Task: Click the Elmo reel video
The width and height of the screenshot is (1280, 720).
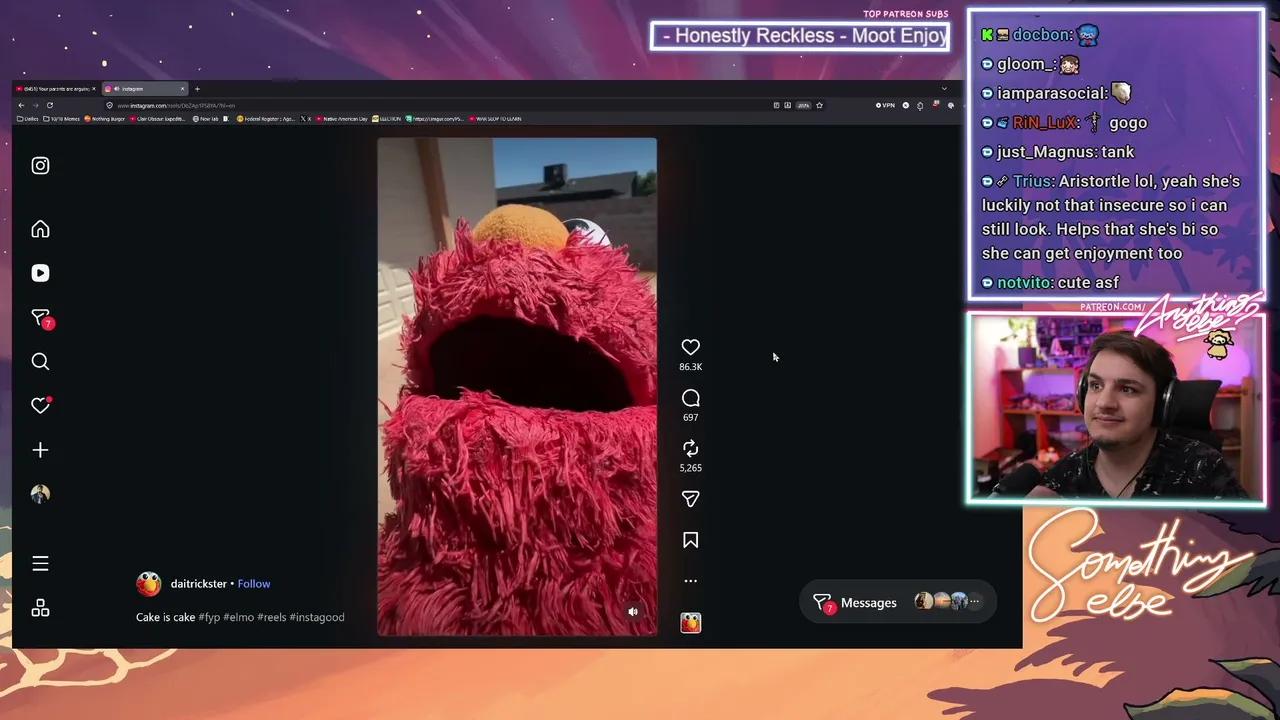Action: 517,387
